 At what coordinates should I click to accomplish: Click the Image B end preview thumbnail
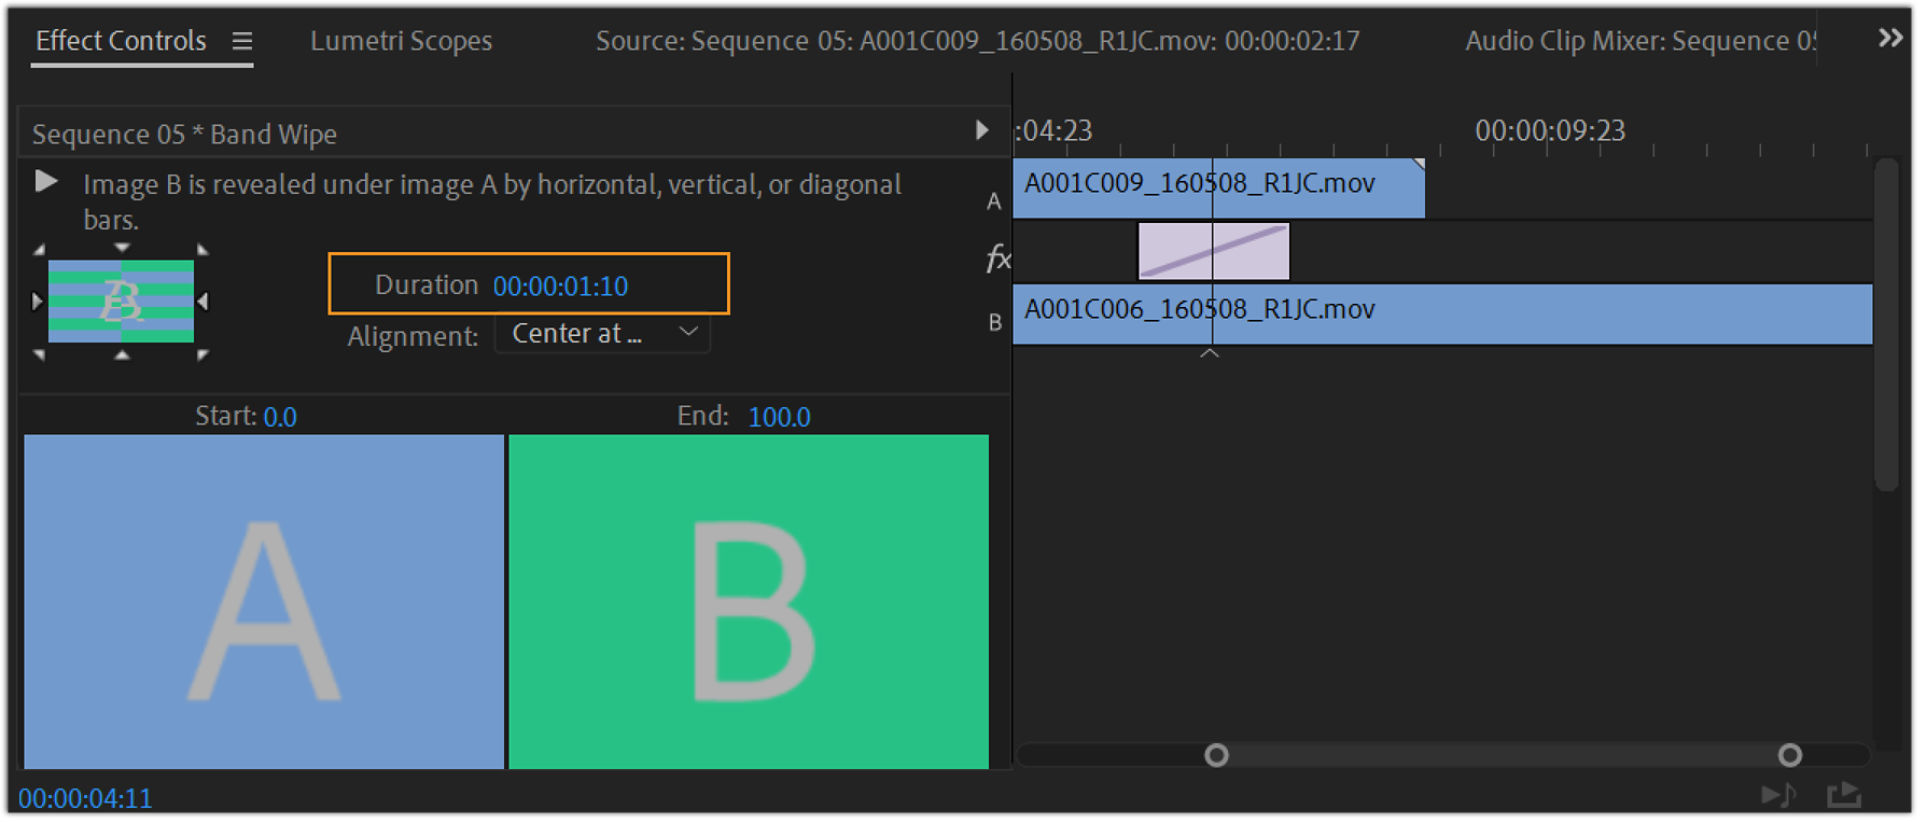point(749,601)
